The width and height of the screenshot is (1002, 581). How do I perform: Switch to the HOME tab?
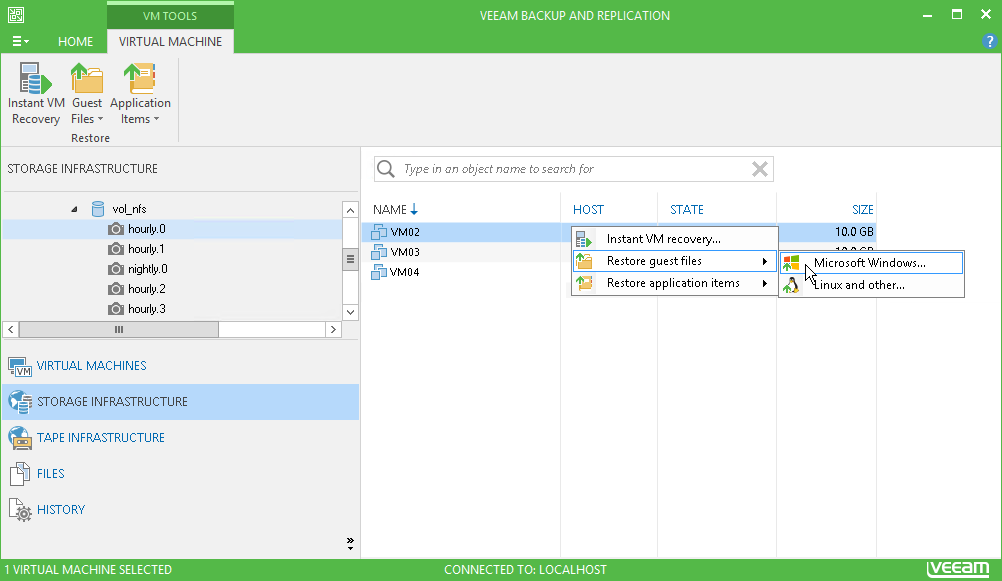75,42
